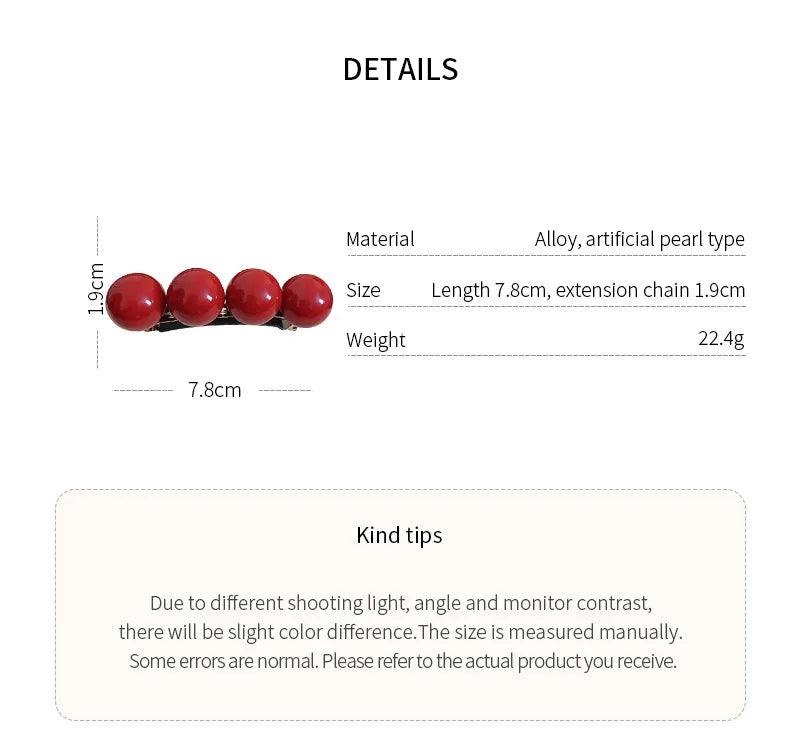Click the Kind tips heading
This screenshot has height=756, width=800.
399,535
